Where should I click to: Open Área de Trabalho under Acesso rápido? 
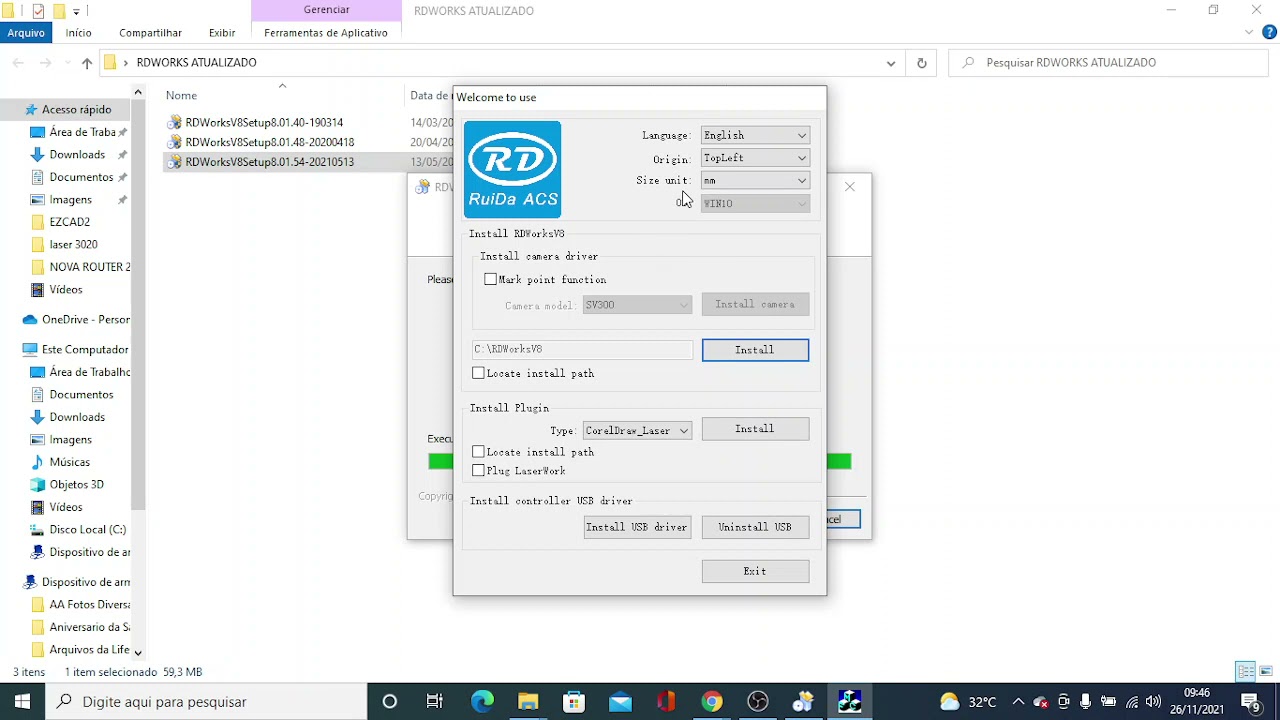pos(82,132)
